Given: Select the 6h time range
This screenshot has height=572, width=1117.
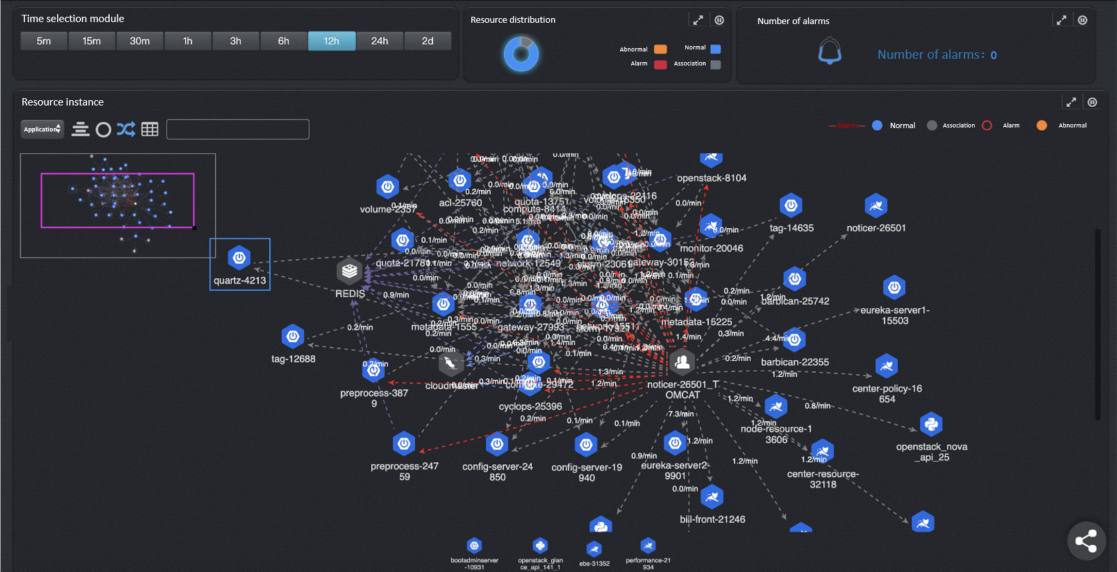Looking at the screenshot, I should coord(284,41).
